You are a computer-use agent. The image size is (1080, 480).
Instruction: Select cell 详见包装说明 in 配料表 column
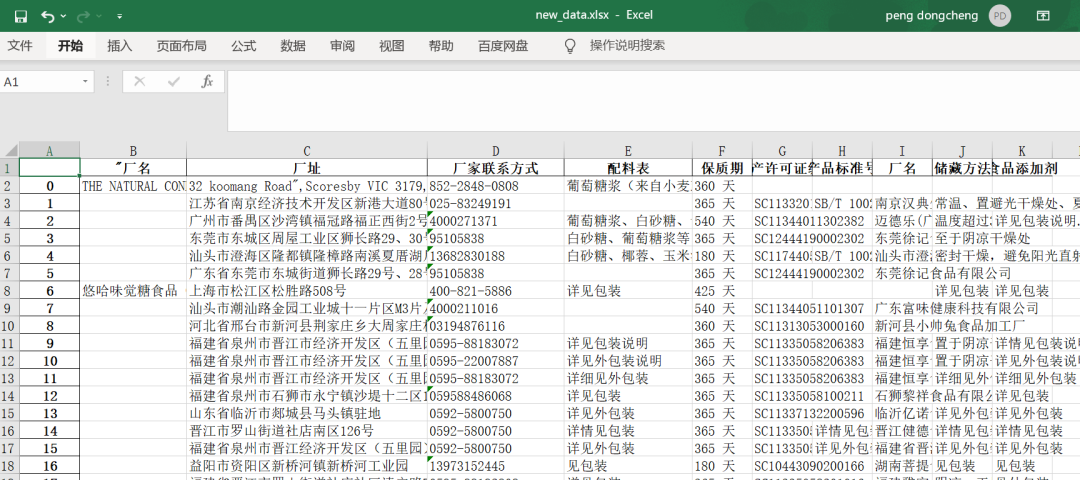pos(628,343)
